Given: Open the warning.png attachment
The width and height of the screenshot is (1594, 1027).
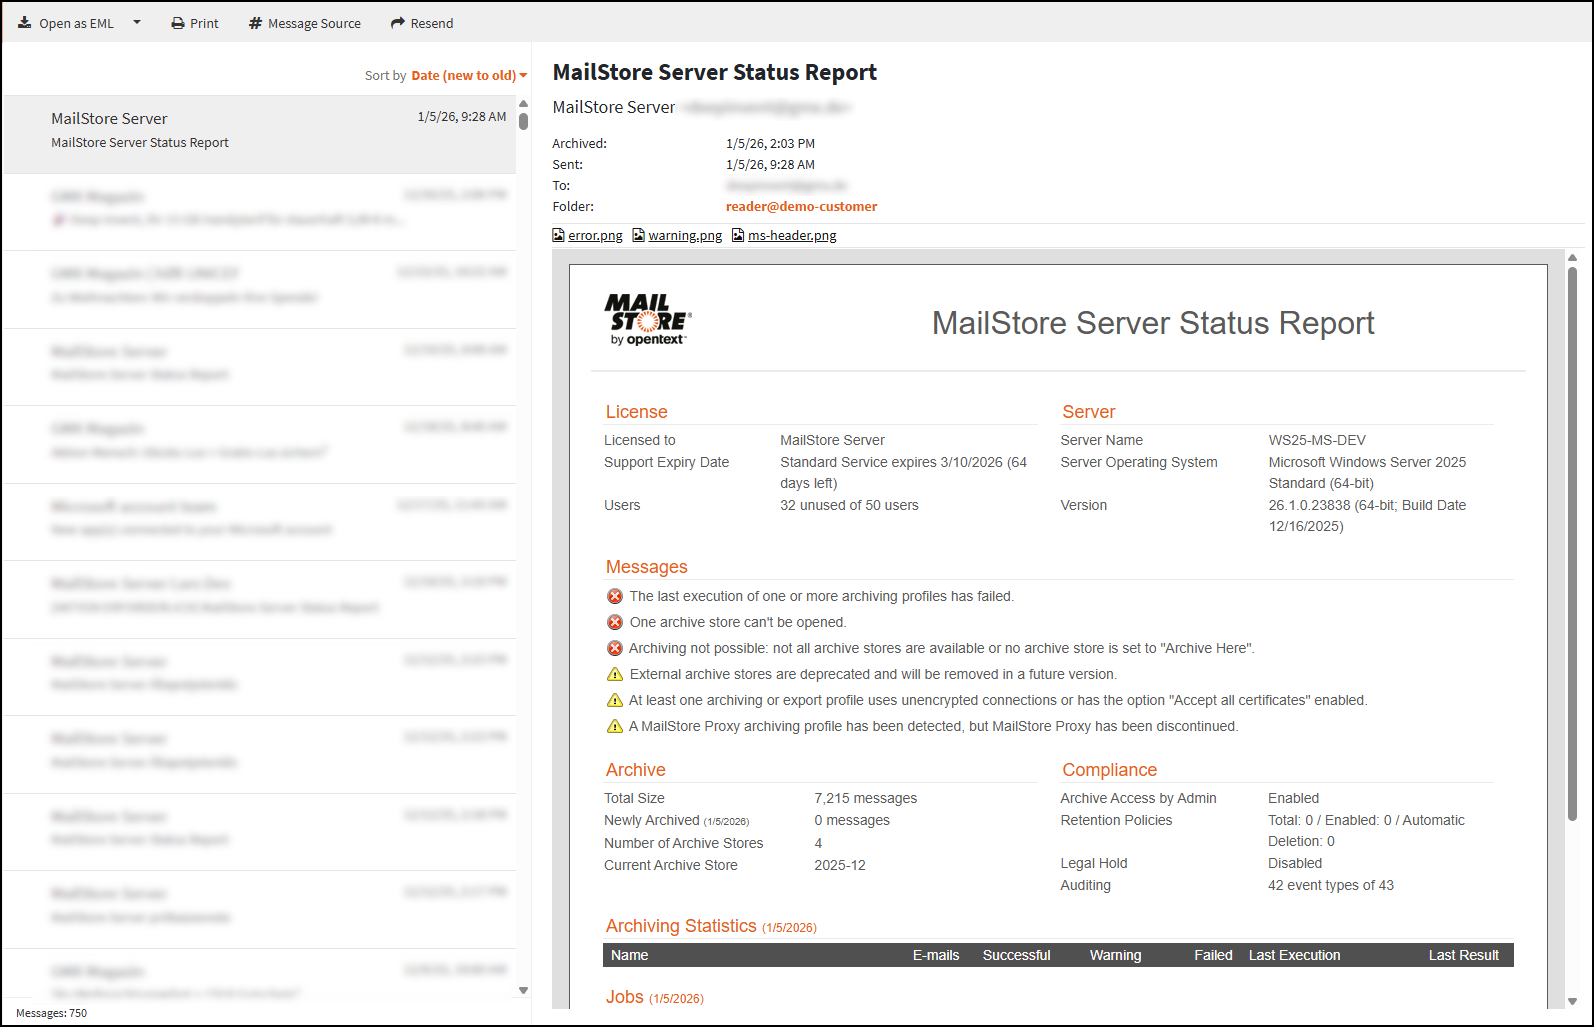Looking at the screenshot, I should (x=684, y=236).
